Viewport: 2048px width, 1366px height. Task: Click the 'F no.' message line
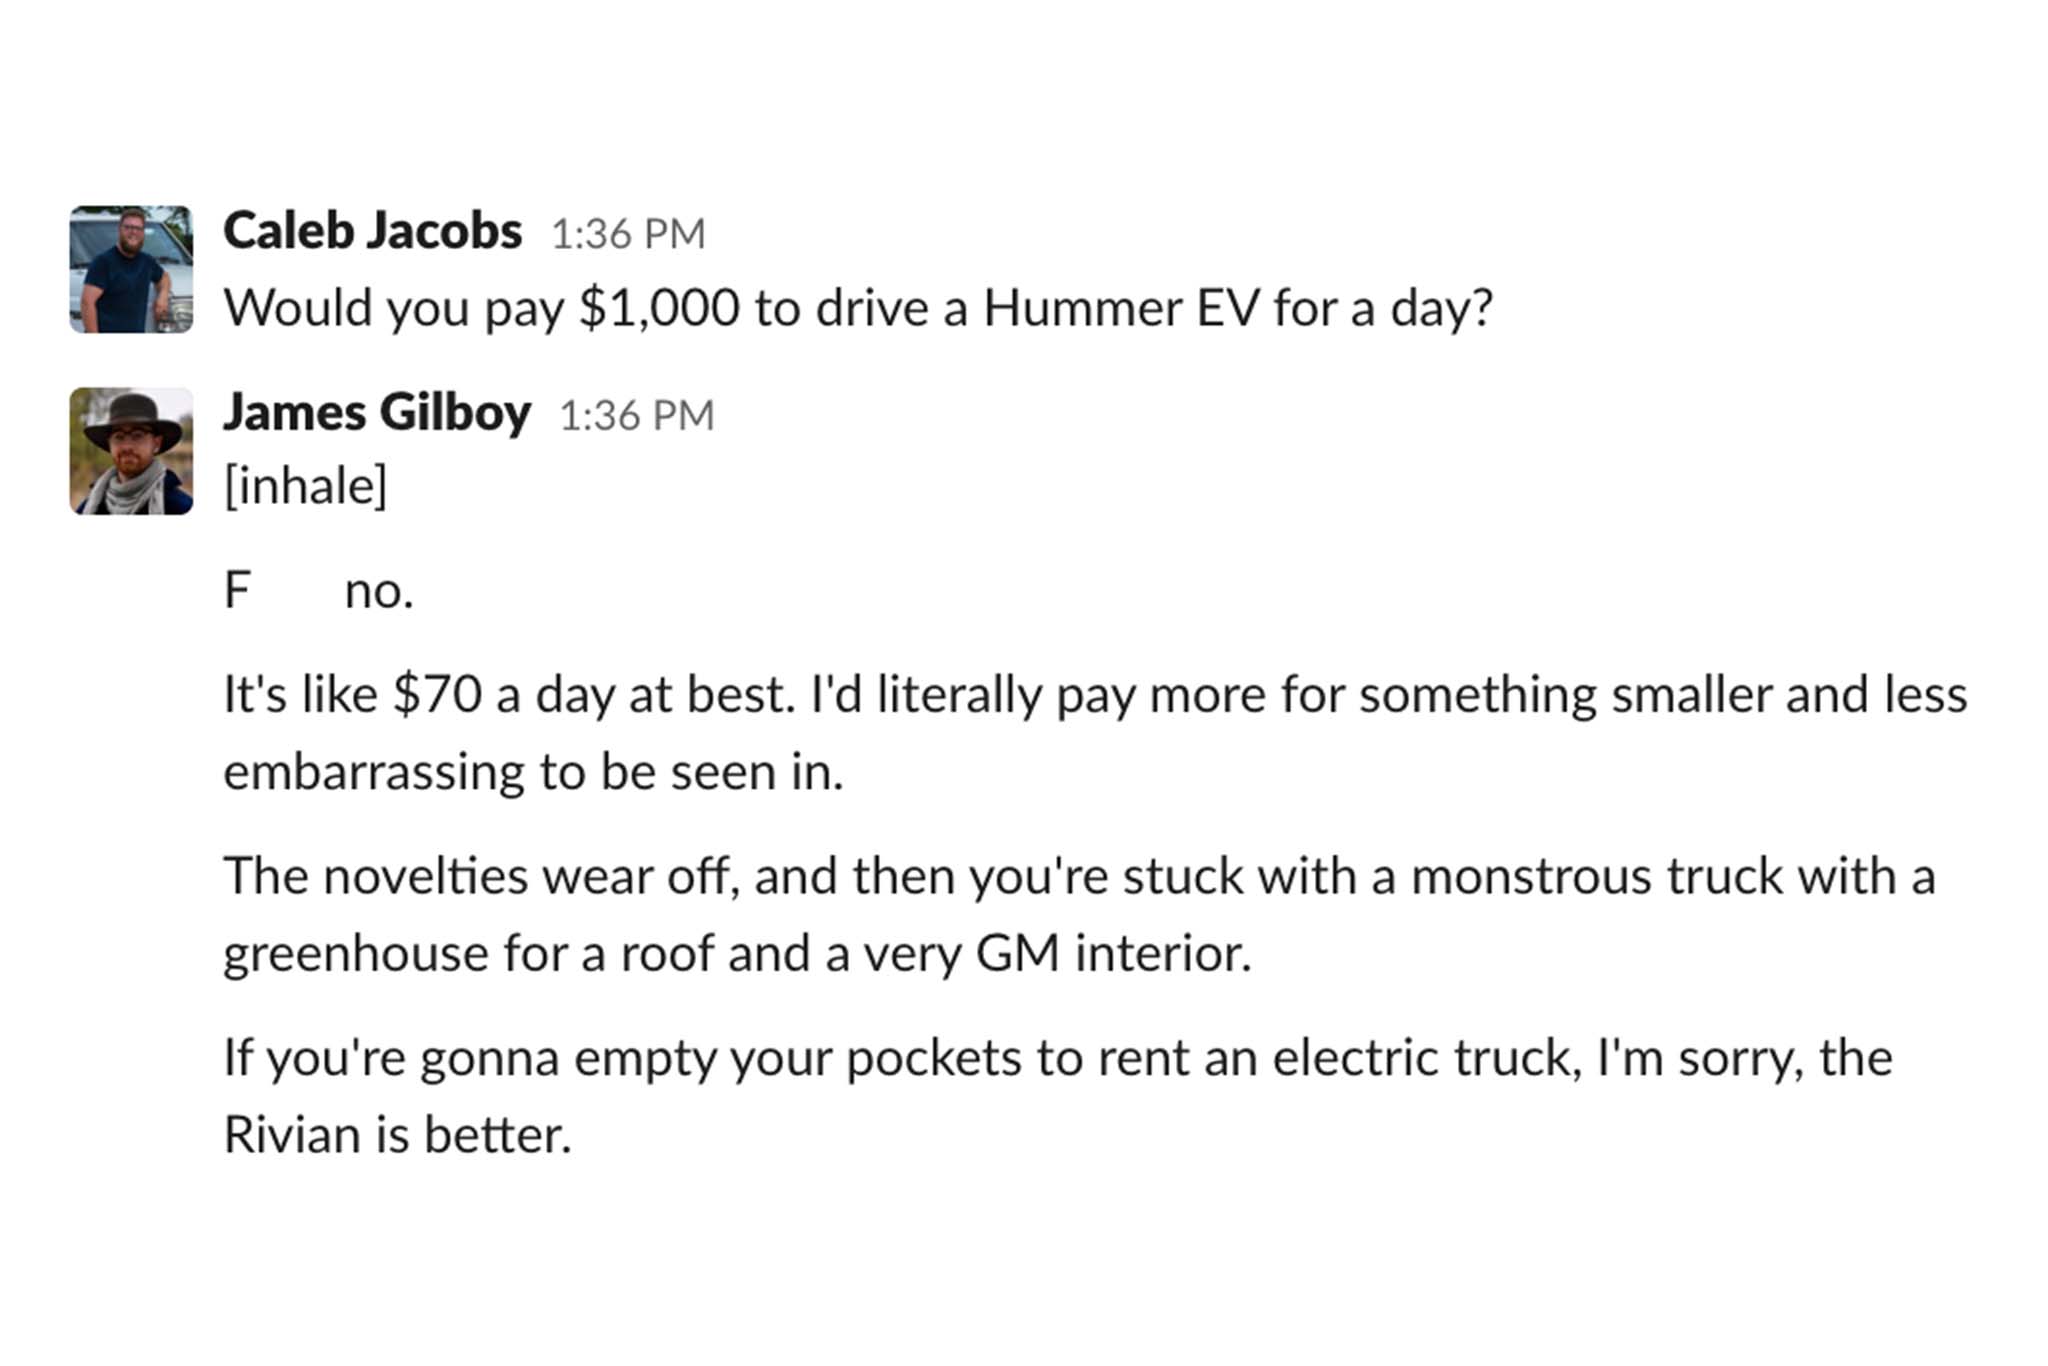[318, 590]
